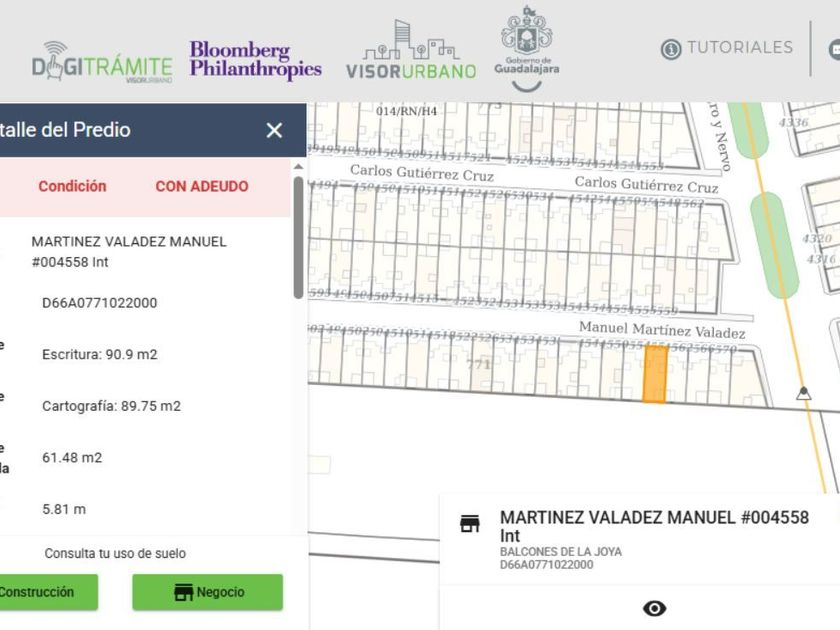Click the Tutoriales info icon

click(x=671, y=49)
